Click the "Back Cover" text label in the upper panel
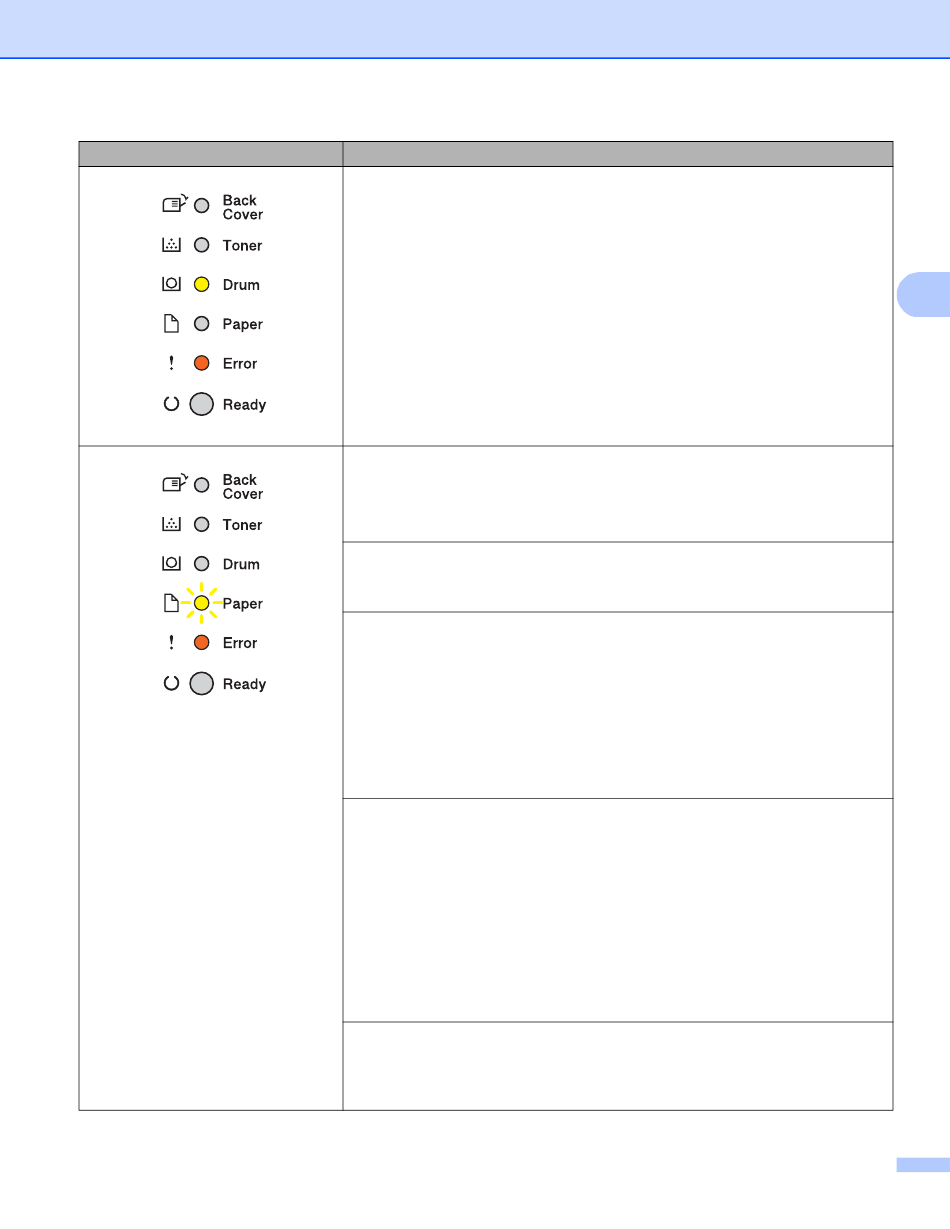This screenshot has width=950, height=1229. (x=242, y=207)
